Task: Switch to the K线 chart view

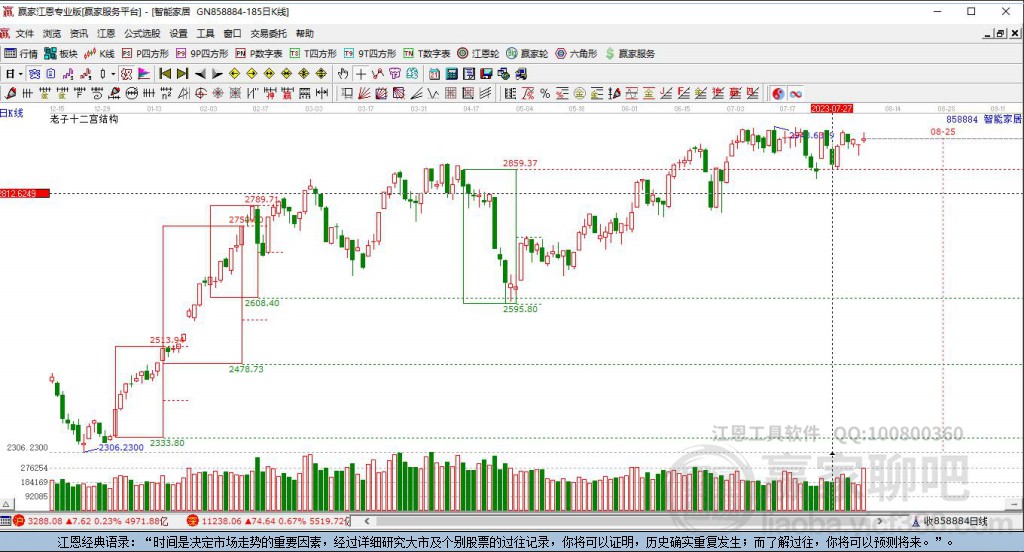Action: (x=99, y=54)
